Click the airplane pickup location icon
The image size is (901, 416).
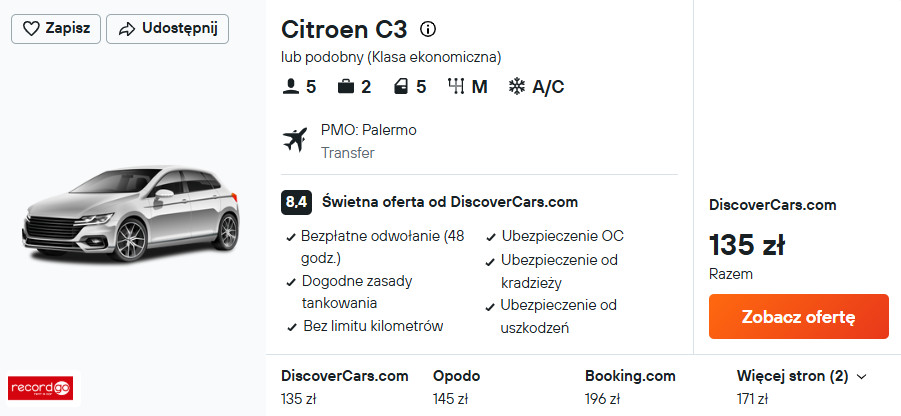[x=294, y=141]
